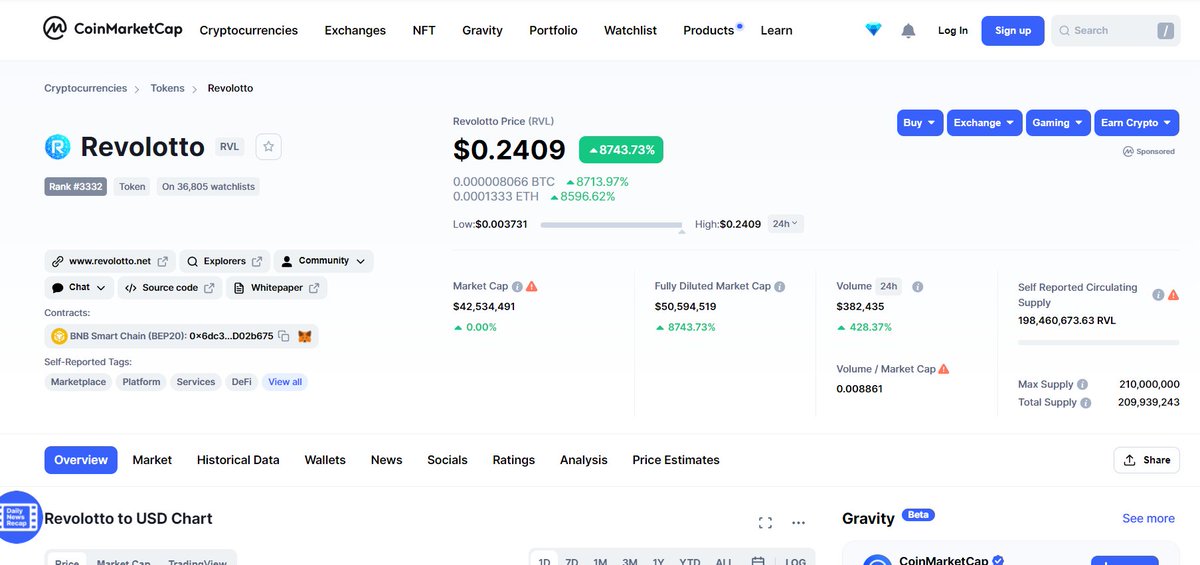Open the Whitepaper link
This screenshot has width=1200, height=565.
[276, 288]
